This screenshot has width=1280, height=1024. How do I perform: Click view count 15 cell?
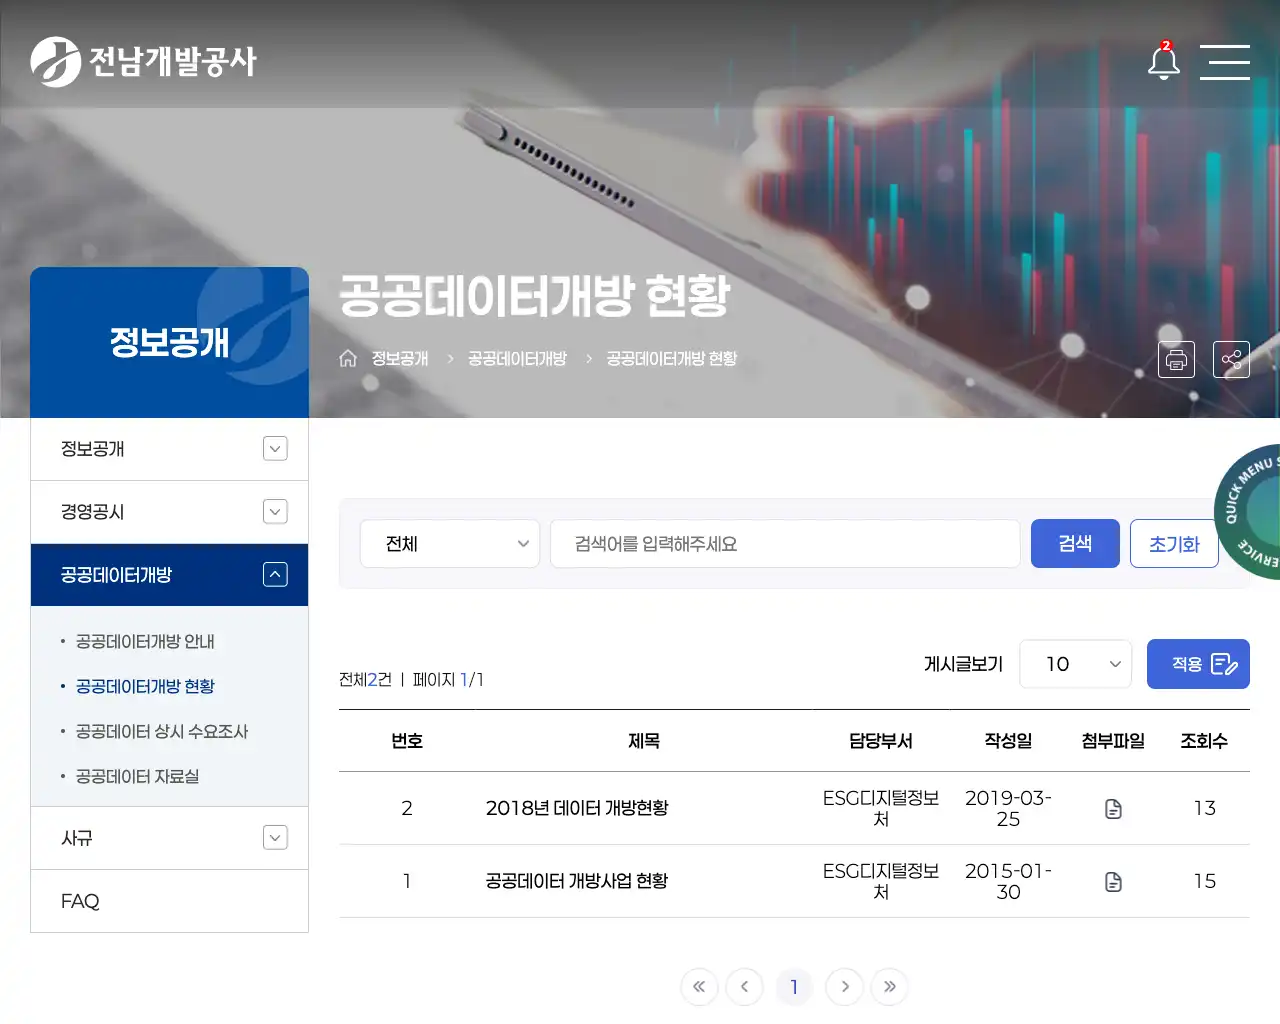1204,881
